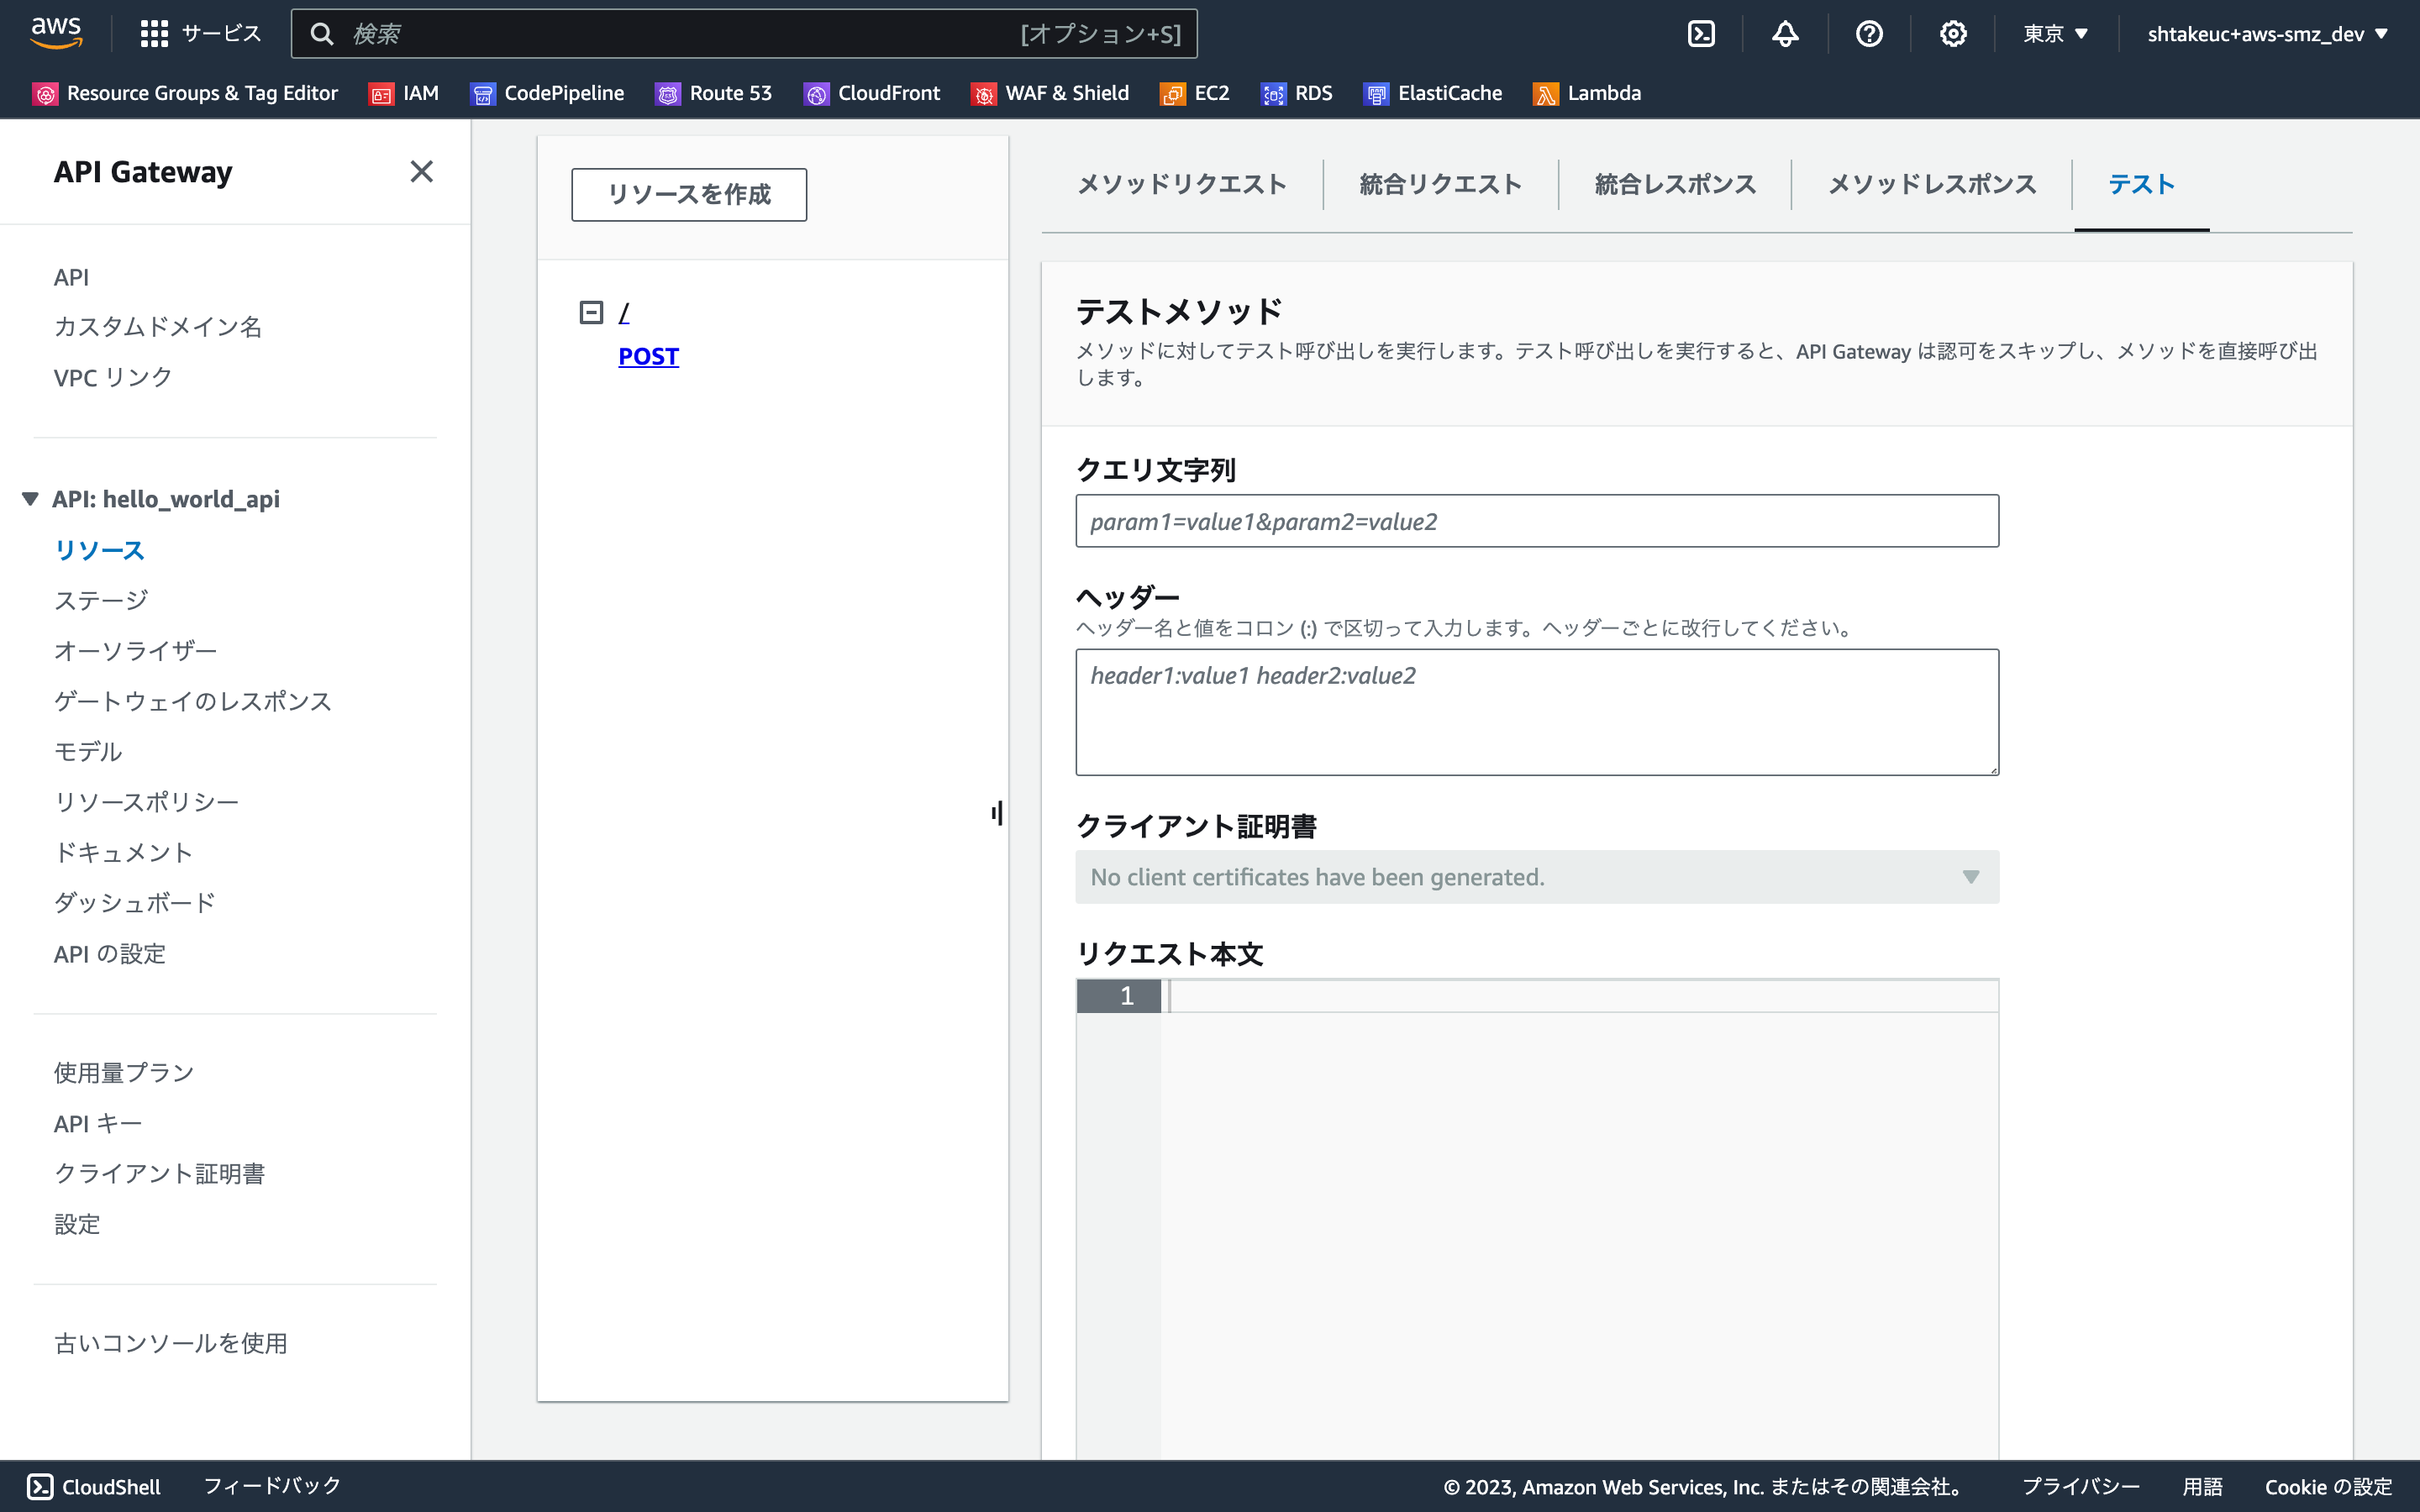Click the search magnifier icon

pos(321,34)
